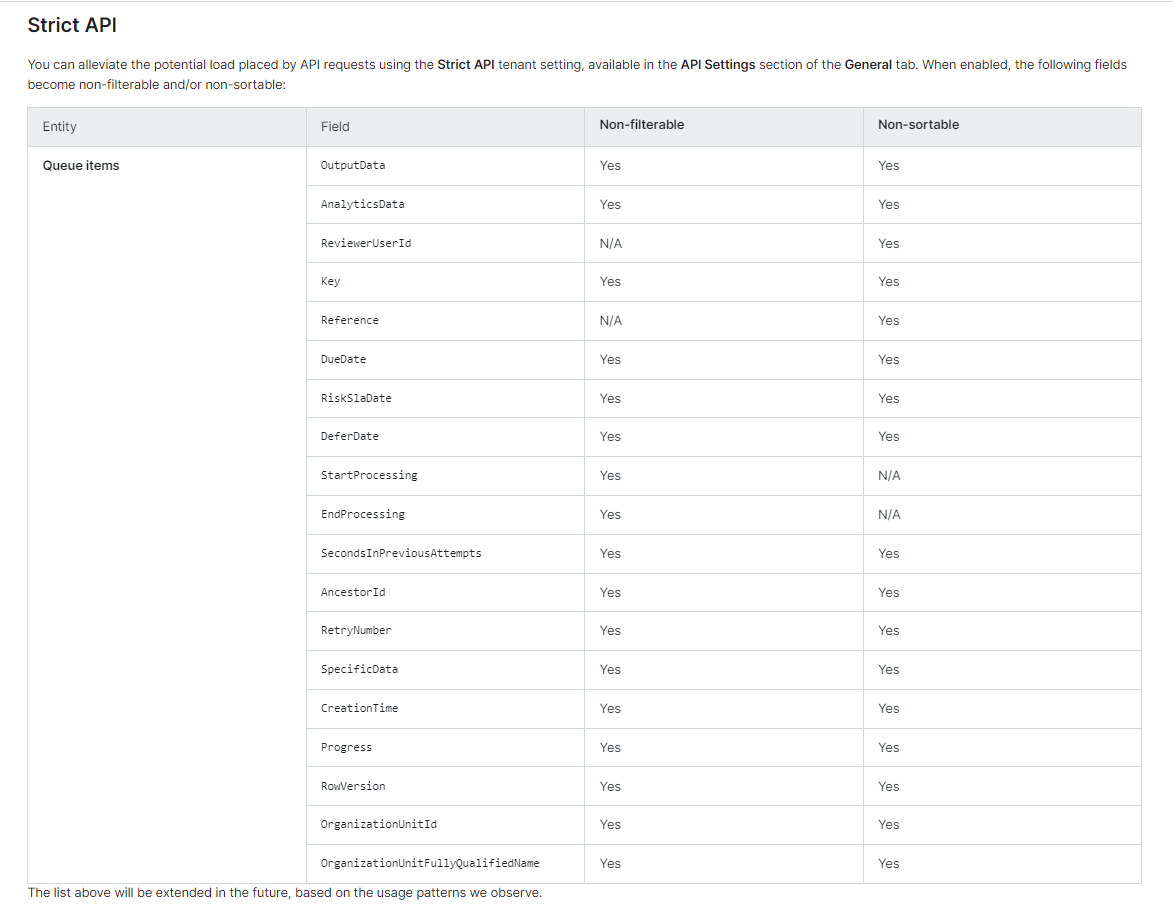Click the bold API Settings text
Image resolution: width=1173 pixels, height=917 pixels.
pyautogui.click(x=717, y=65)
